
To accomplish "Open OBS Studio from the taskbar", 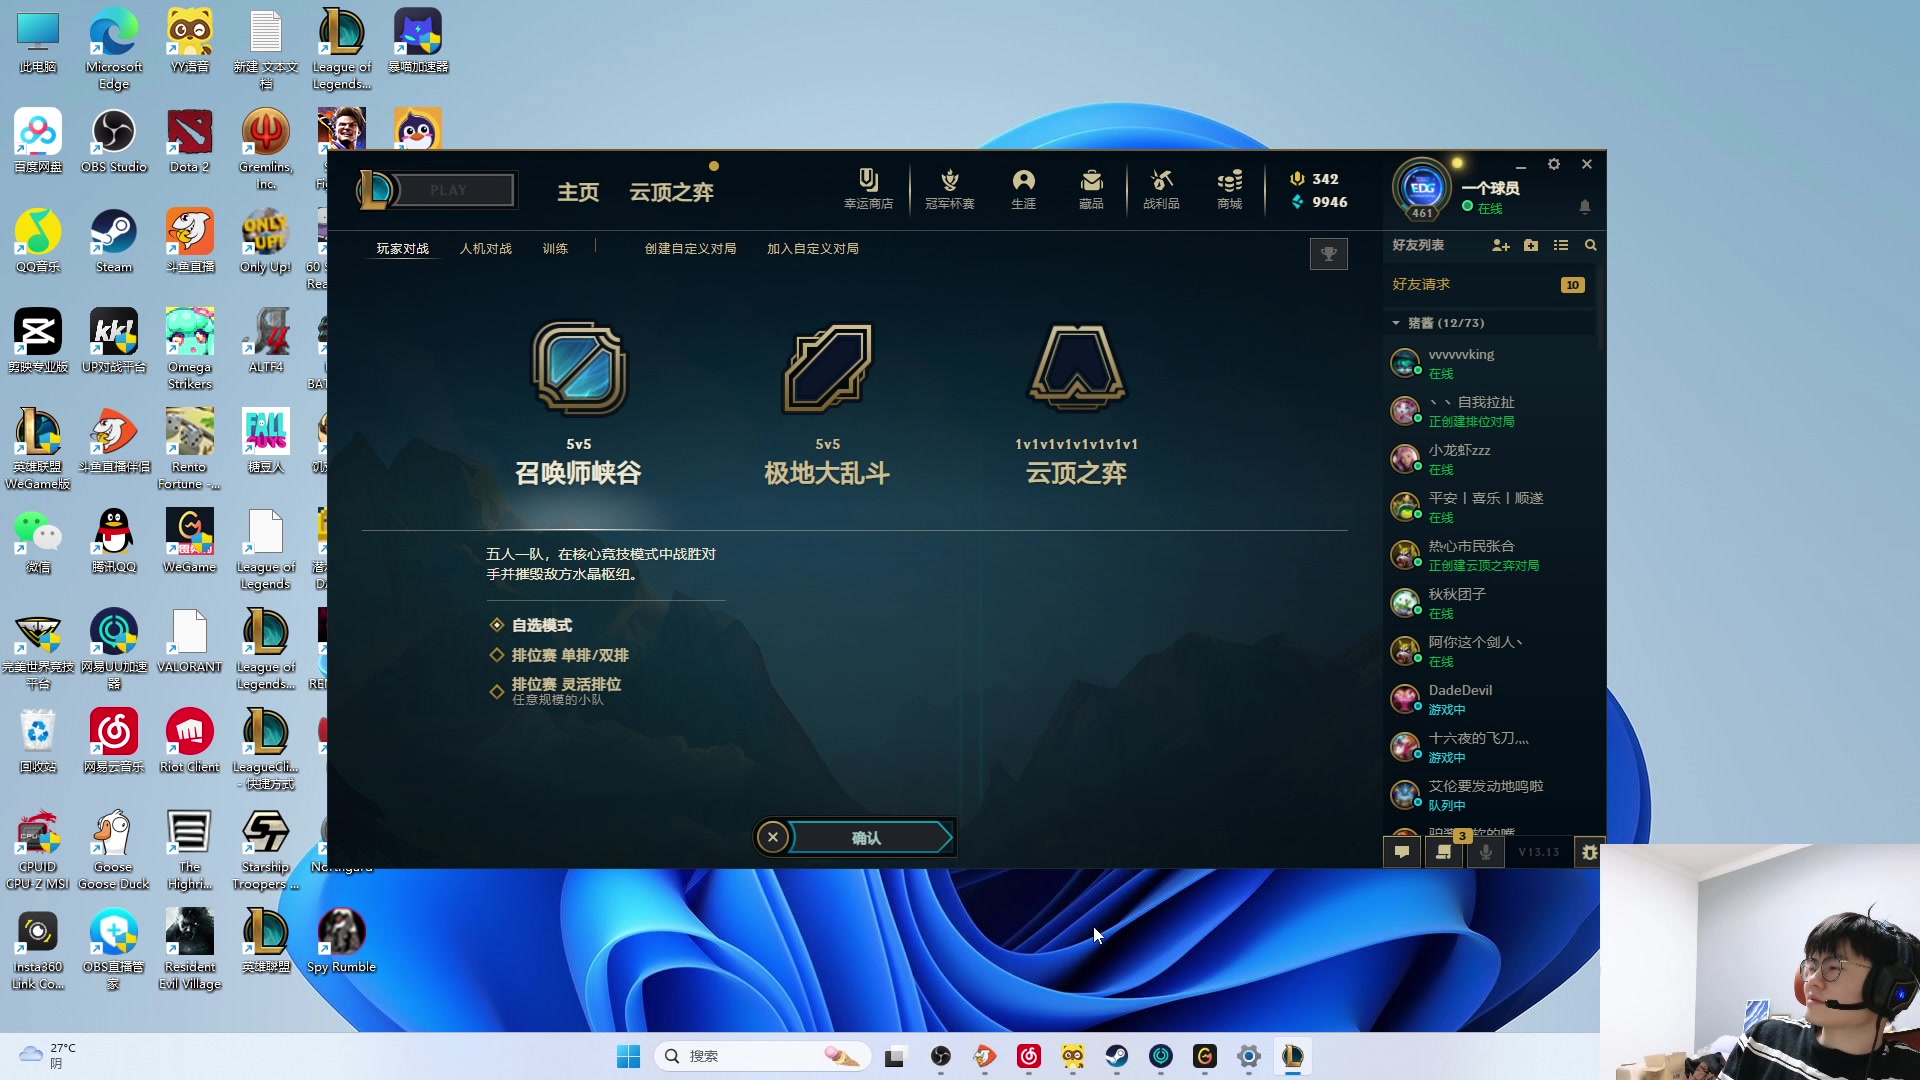I will [940, 1056].
